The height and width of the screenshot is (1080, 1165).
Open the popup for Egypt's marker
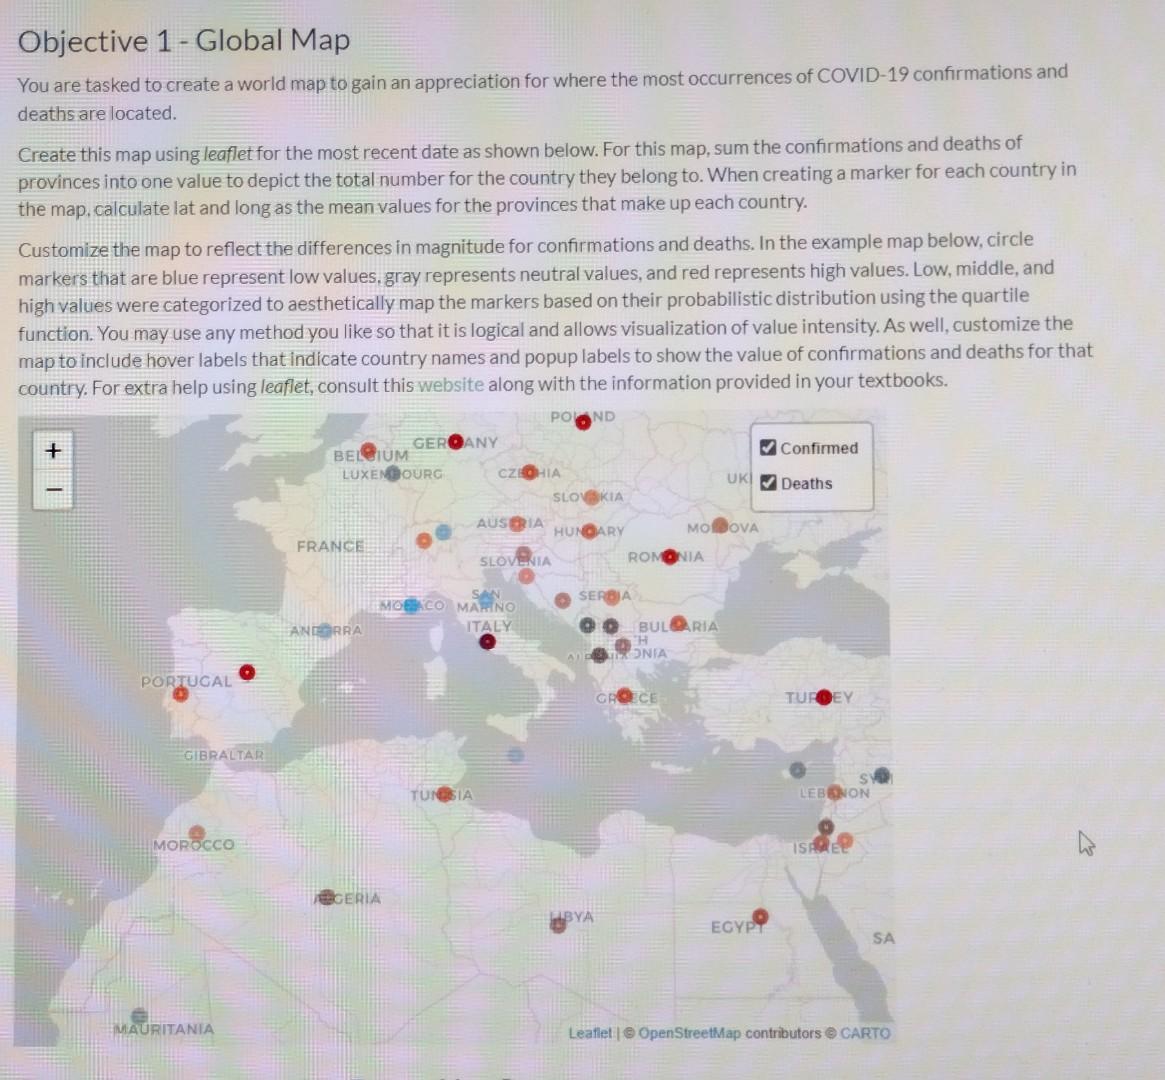(x=762, y=914)
